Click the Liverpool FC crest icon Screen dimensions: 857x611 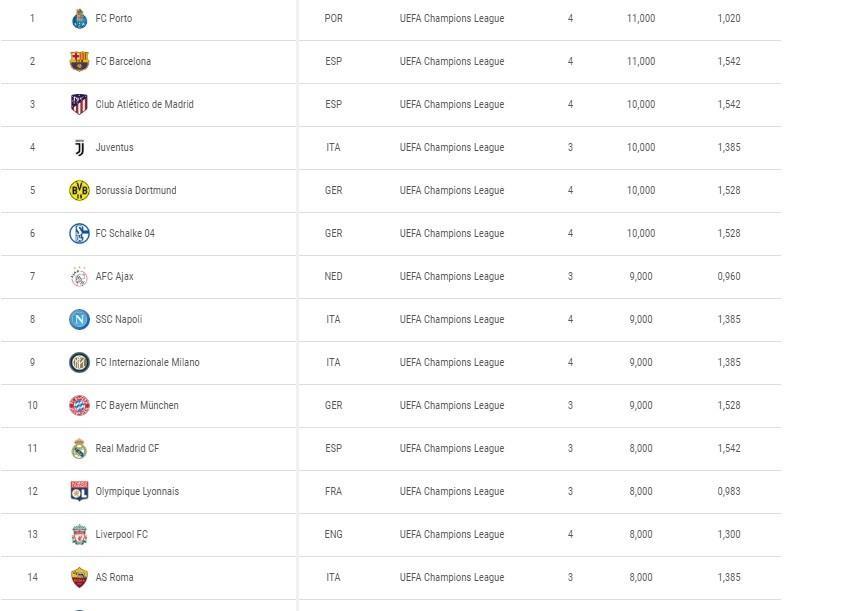point(79,534)
